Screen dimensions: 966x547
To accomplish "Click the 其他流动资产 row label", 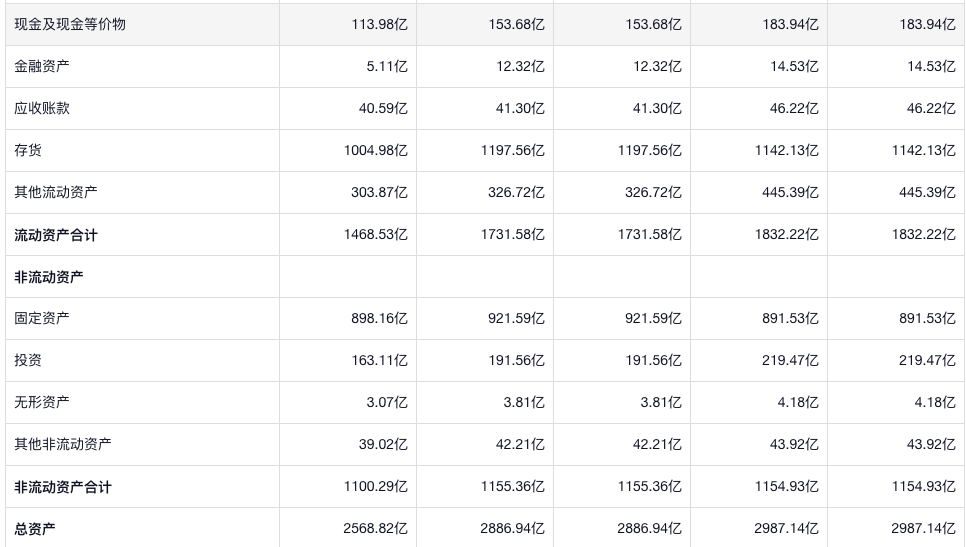I will [x=56, y=192].
